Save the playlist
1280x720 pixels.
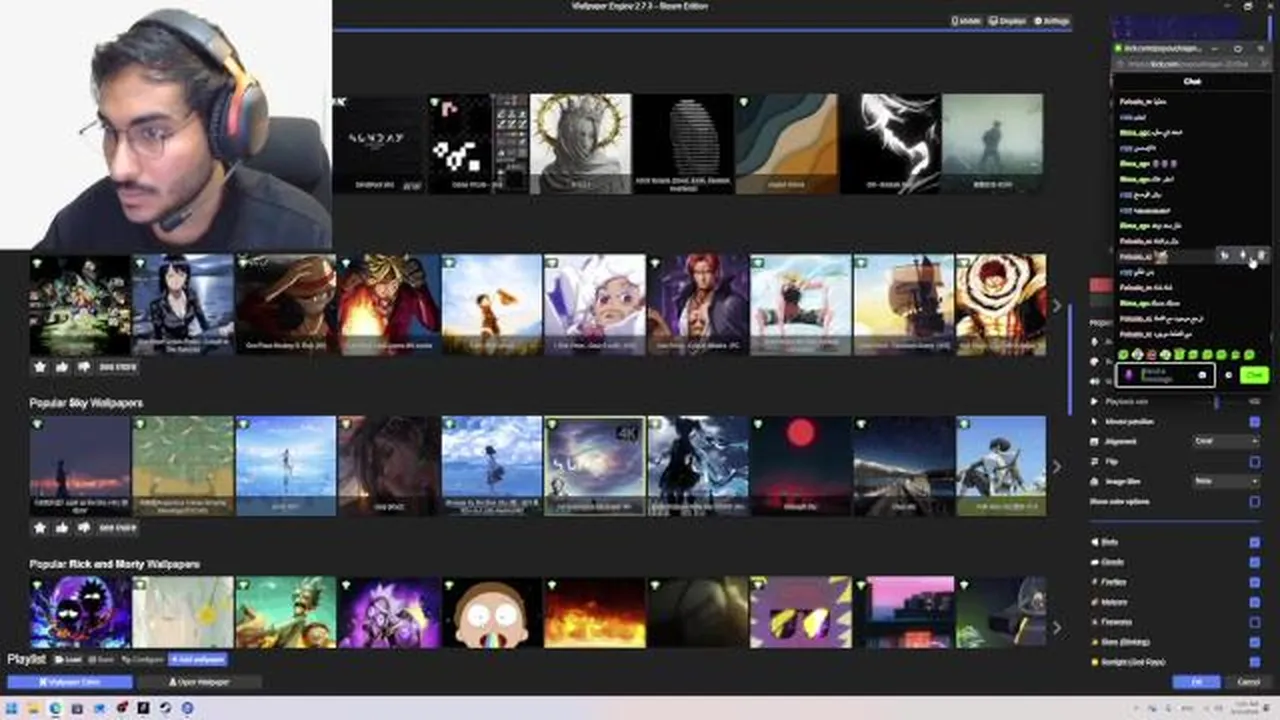point(101,660)
